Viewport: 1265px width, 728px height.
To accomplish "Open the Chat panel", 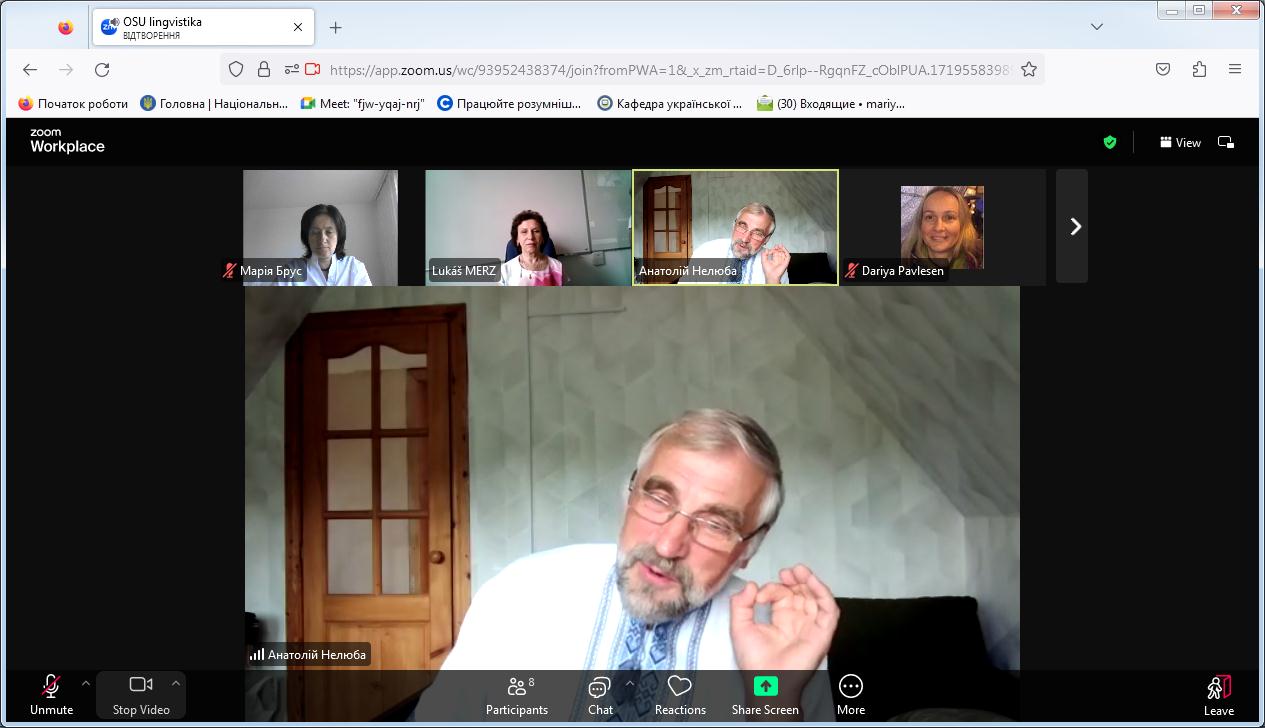I will pyautogui.click(x=600, y=695).
